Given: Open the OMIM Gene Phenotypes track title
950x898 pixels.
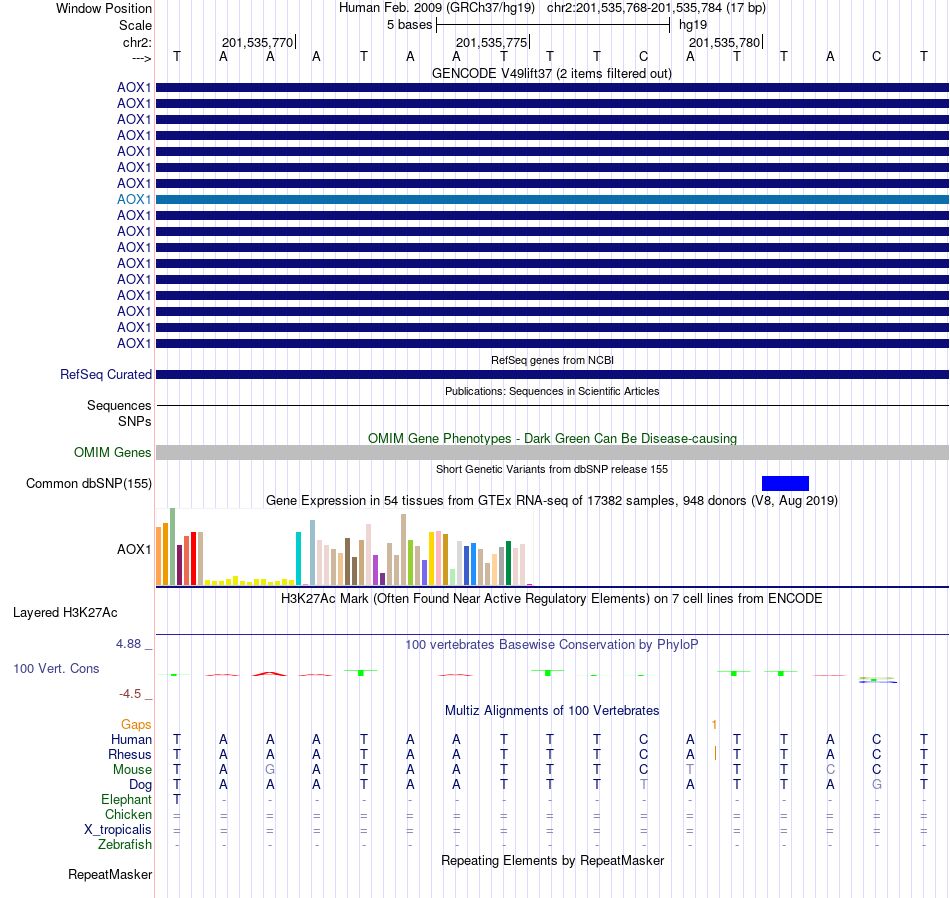Looking at the screenshot, I should point(552,438).
